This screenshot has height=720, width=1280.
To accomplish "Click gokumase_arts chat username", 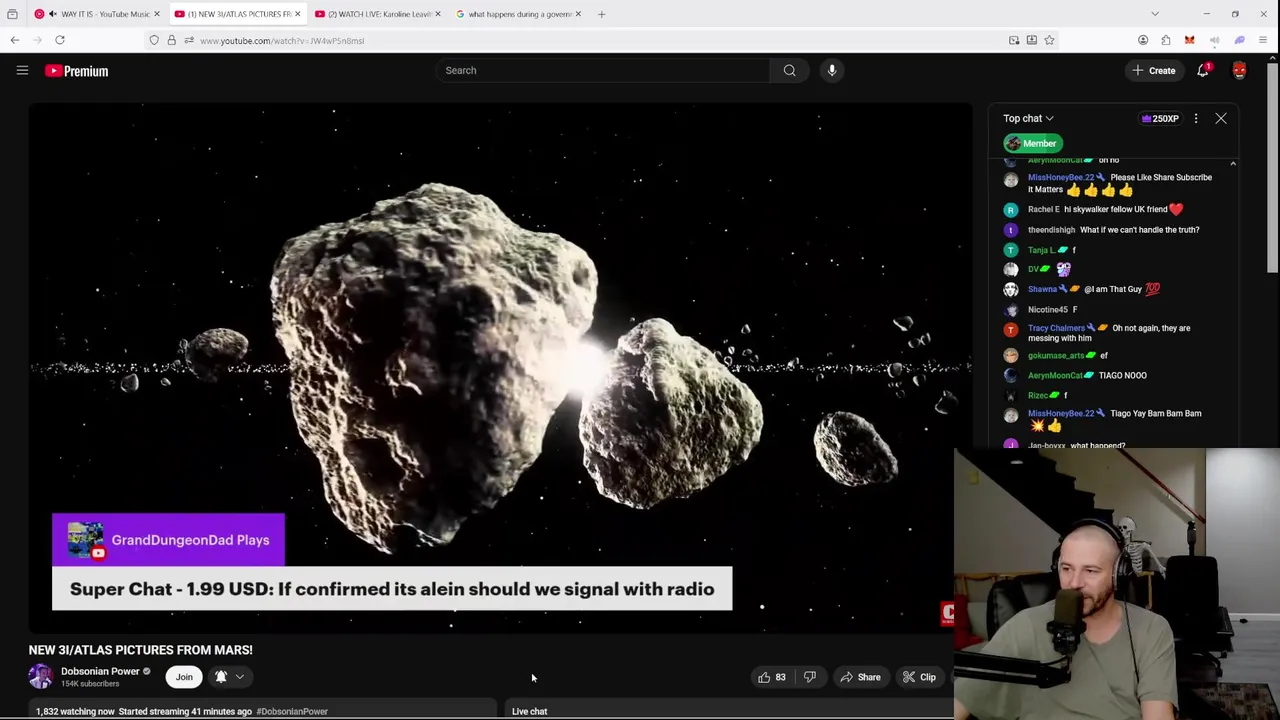I will (x=1055, y=355).
